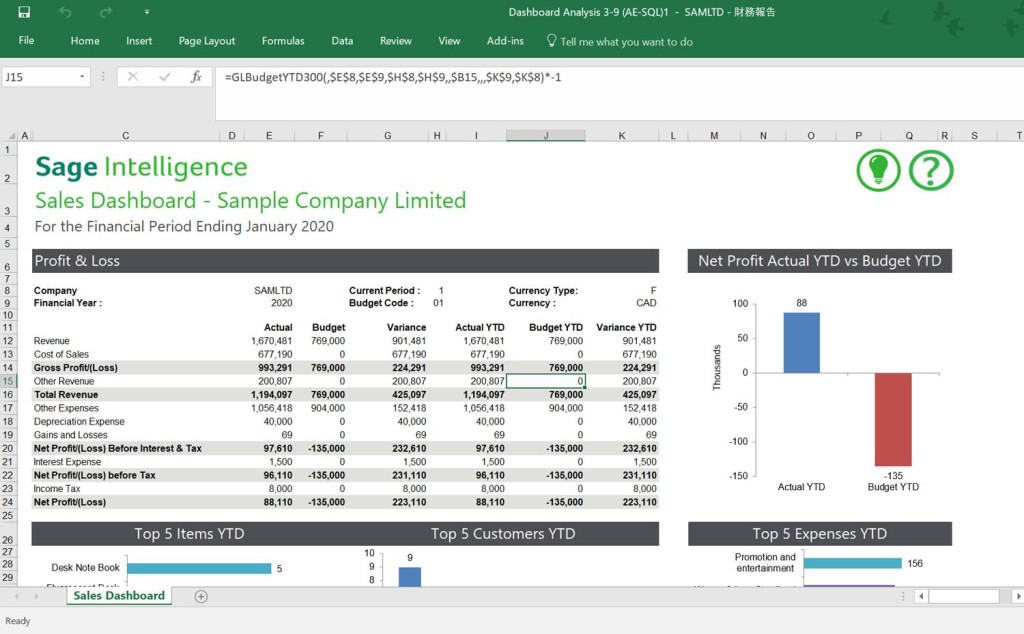Open the Data tab

click(x=342, y=40)
